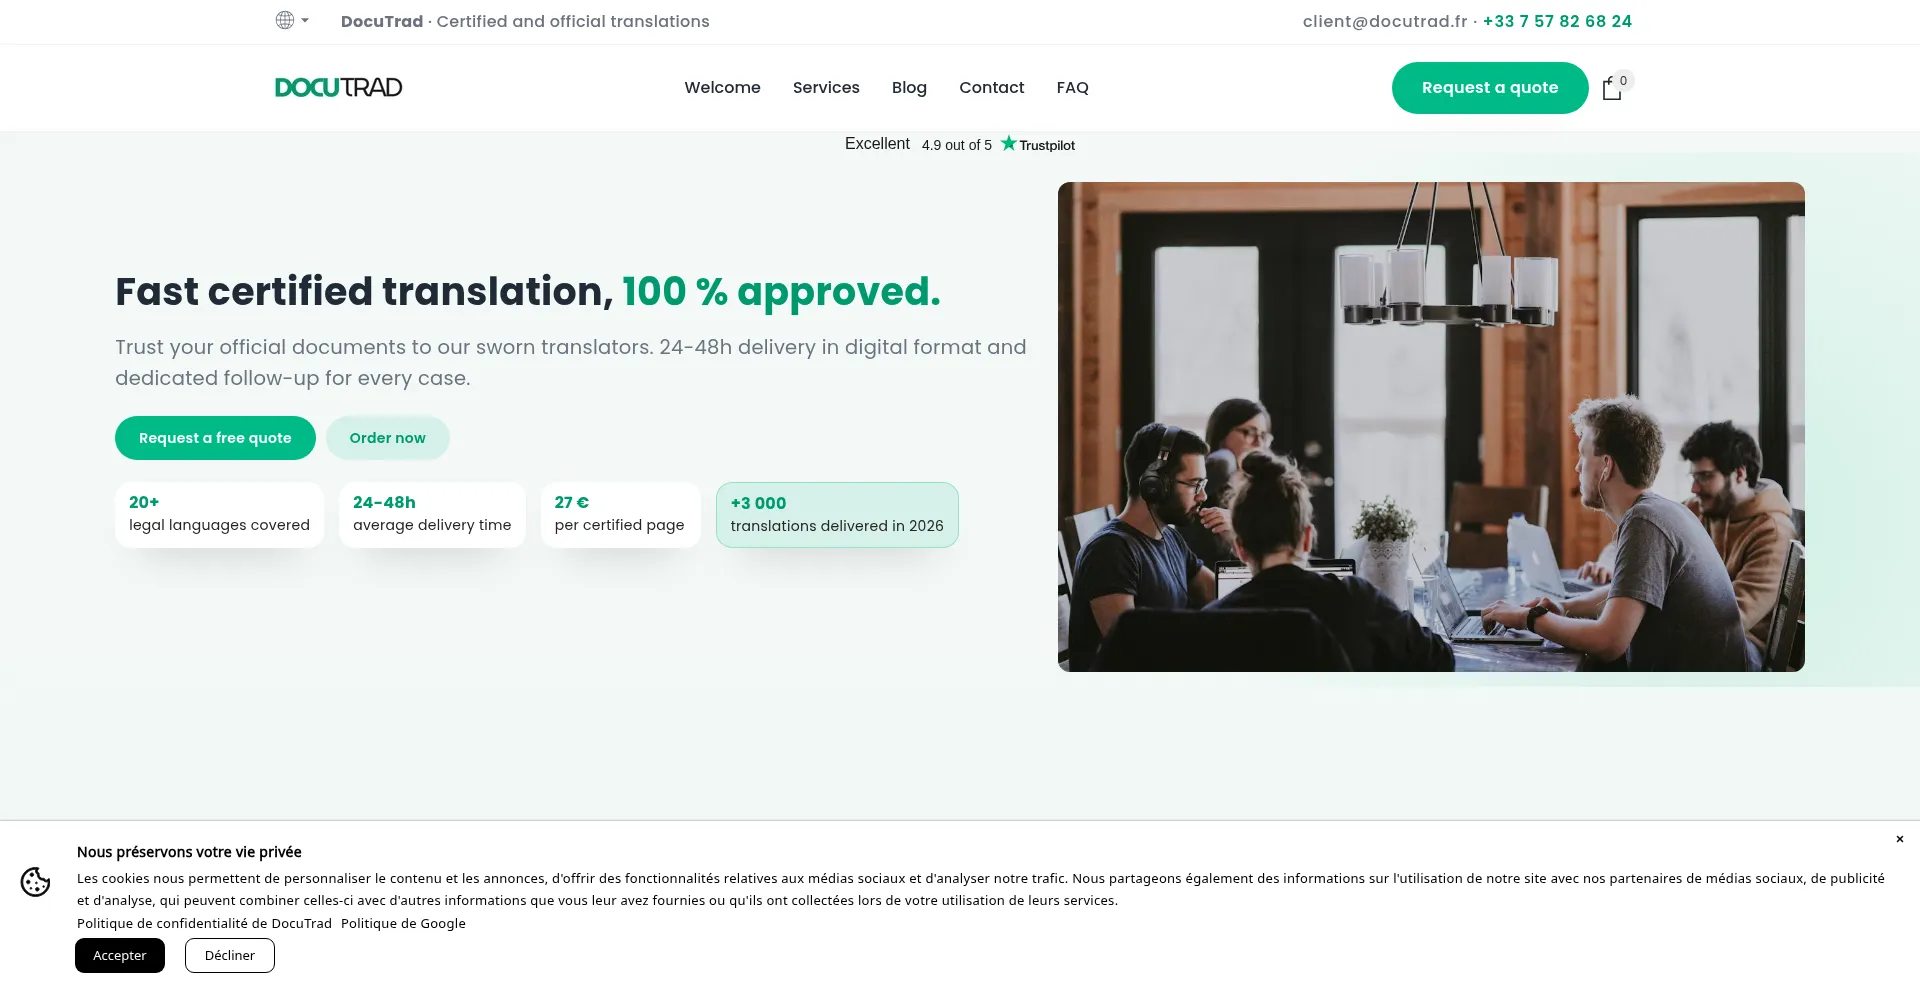Click the Order now button
Image resolution: width=1920 pixels, height=993 pixels.
pyautogui.click(x=387, y=438)
